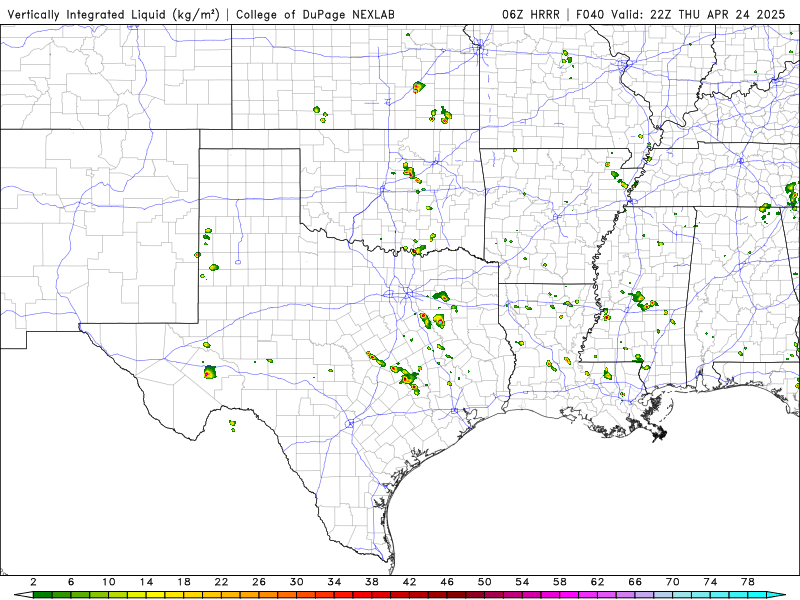Screen dimensions: 800x600
Task: Click the '34' label on the color scale
Action: click(x=334, y=582)
